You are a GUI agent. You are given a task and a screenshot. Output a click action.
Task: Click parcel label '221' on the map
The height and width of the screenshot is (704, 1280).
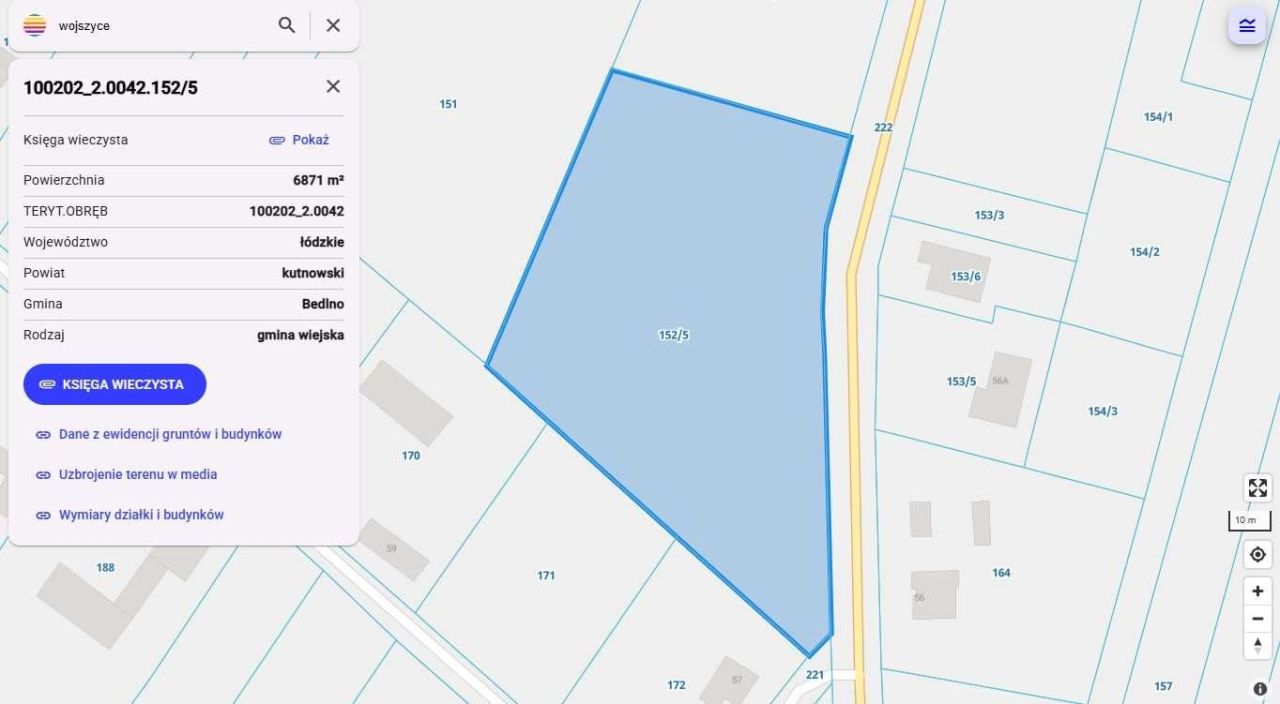click(815, 675)
